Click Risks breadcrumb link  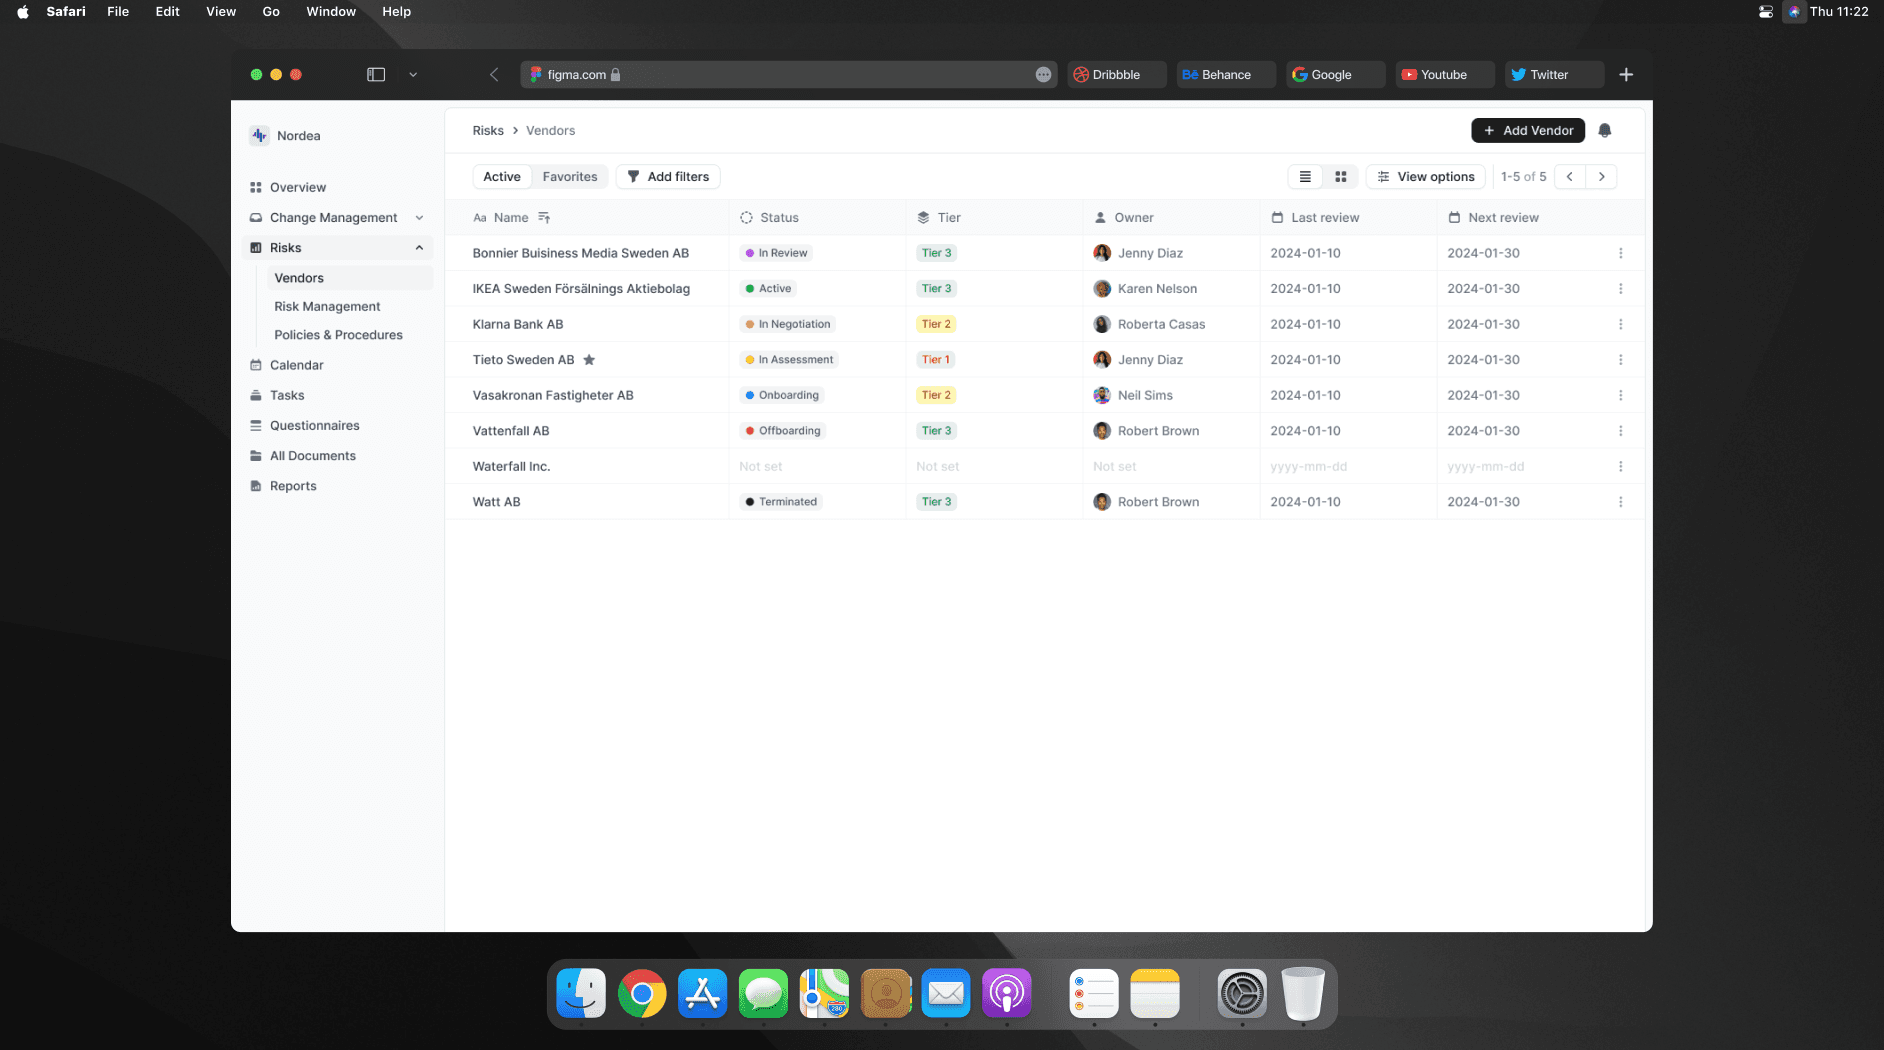point(488,130)
